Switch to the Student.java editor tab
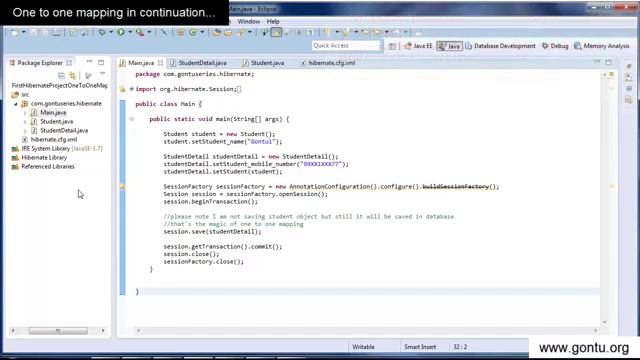 click(x=263, y=63)
